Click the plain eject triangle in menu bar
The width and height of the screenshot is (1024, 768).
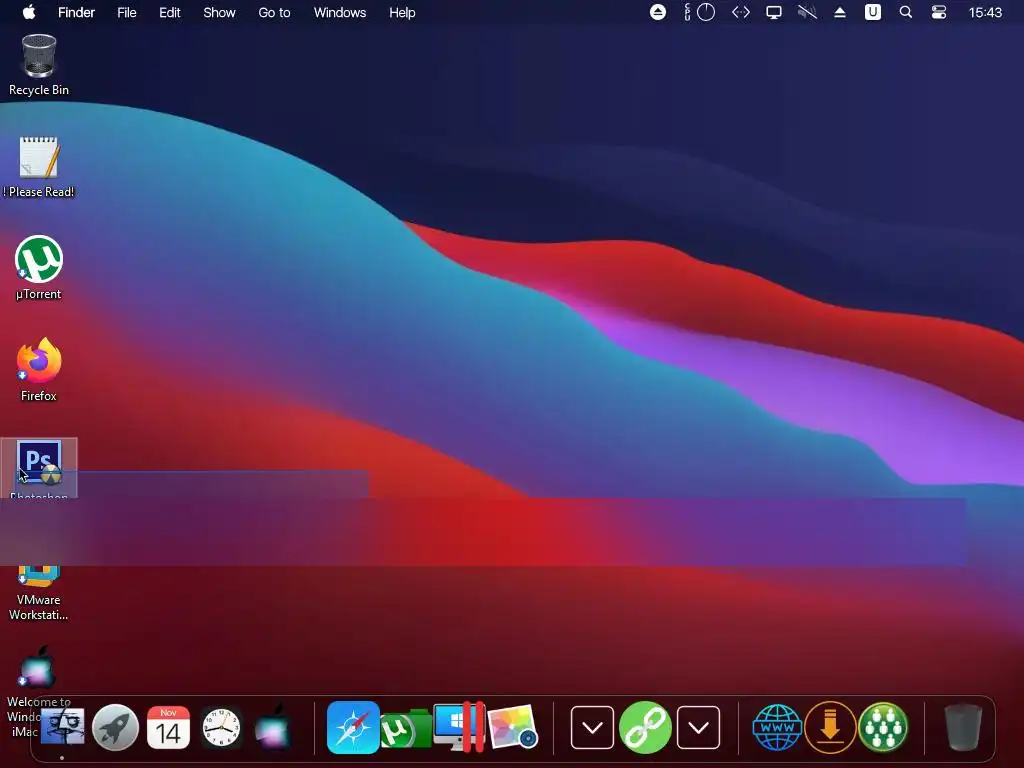(x=840, y=12)
